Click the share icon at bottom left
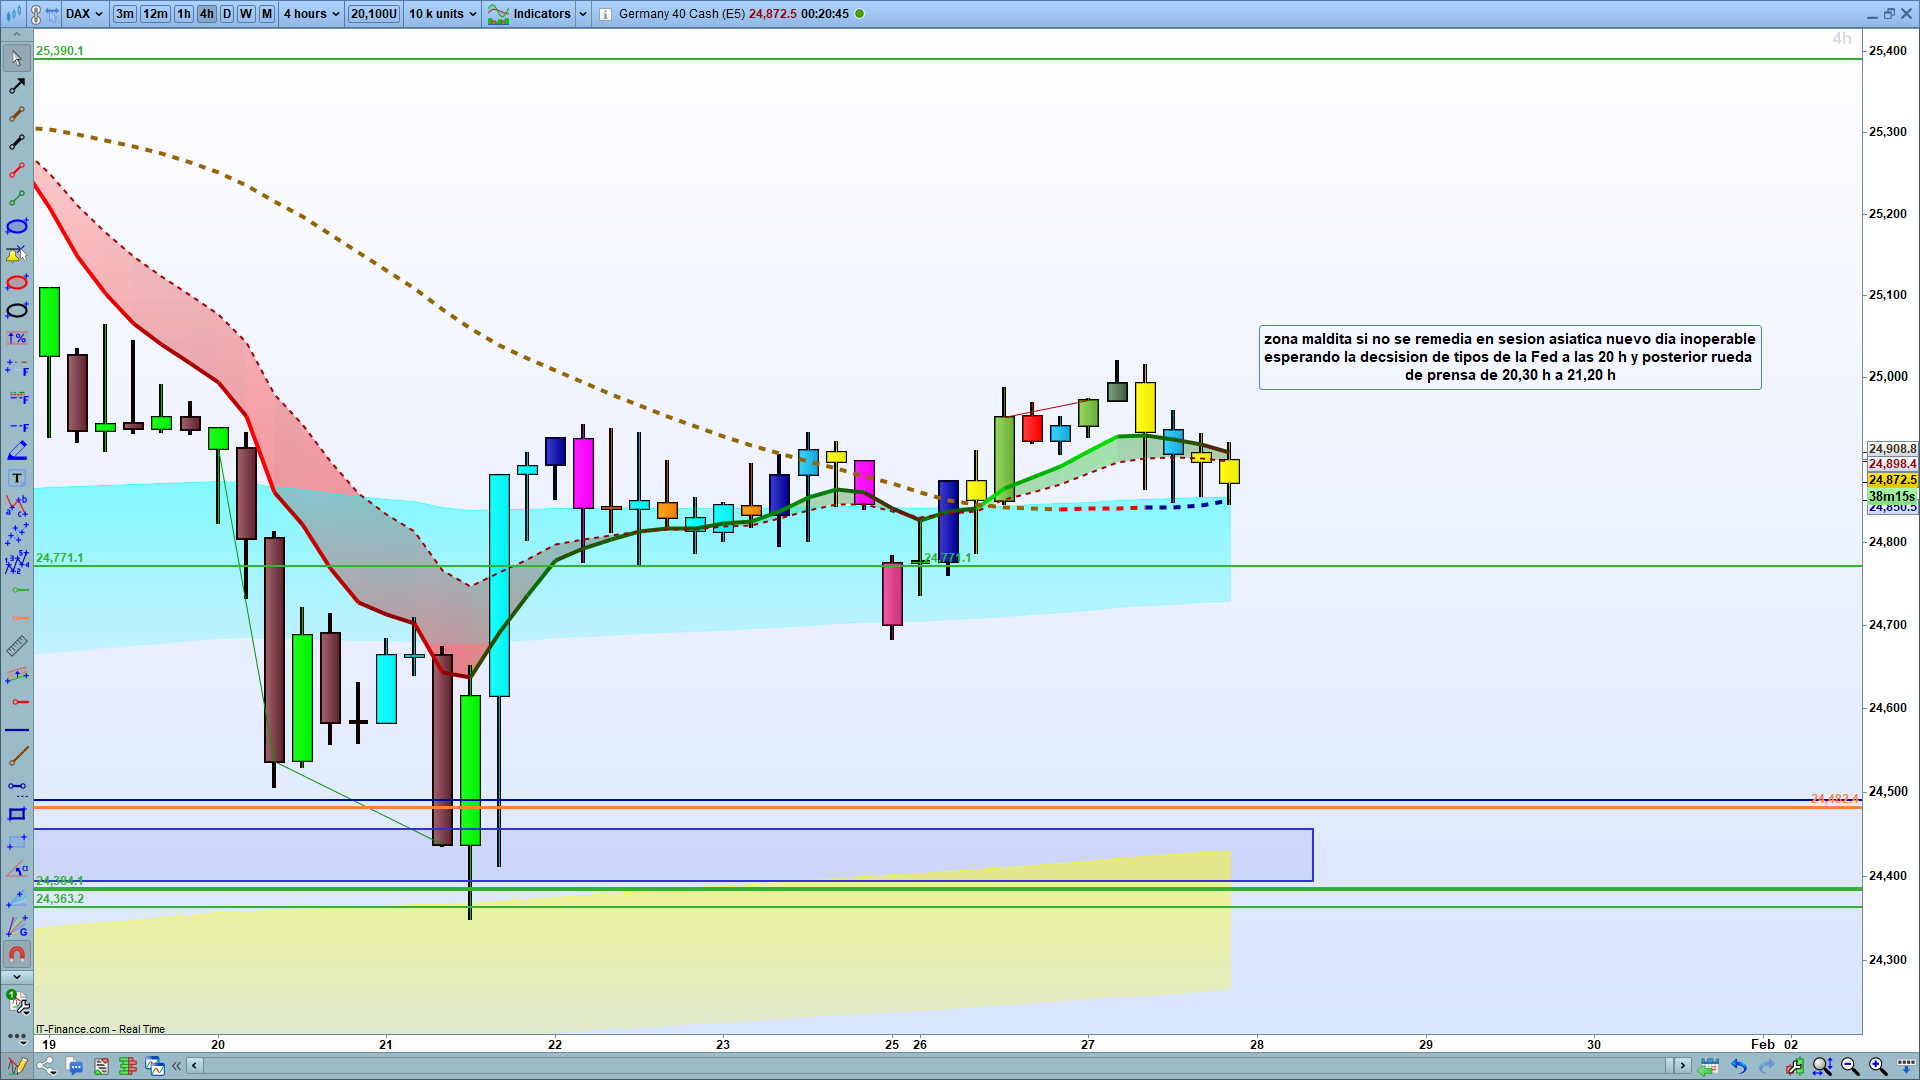Viewport: 1920px width, 1080px height. [x=46, y=1066]
